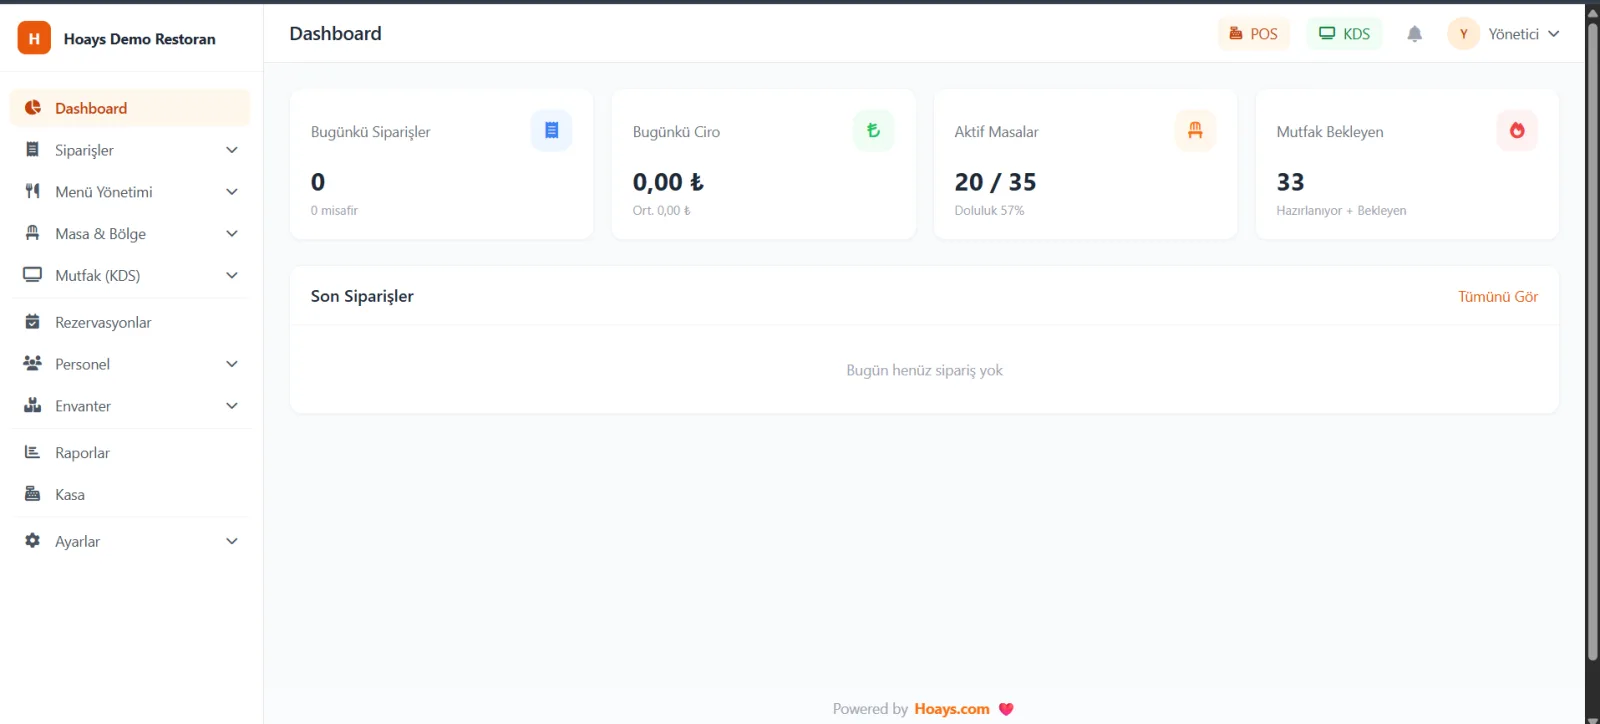
Task: Expand the Menü Yönetimi section
Action: [x=130, y=192]
